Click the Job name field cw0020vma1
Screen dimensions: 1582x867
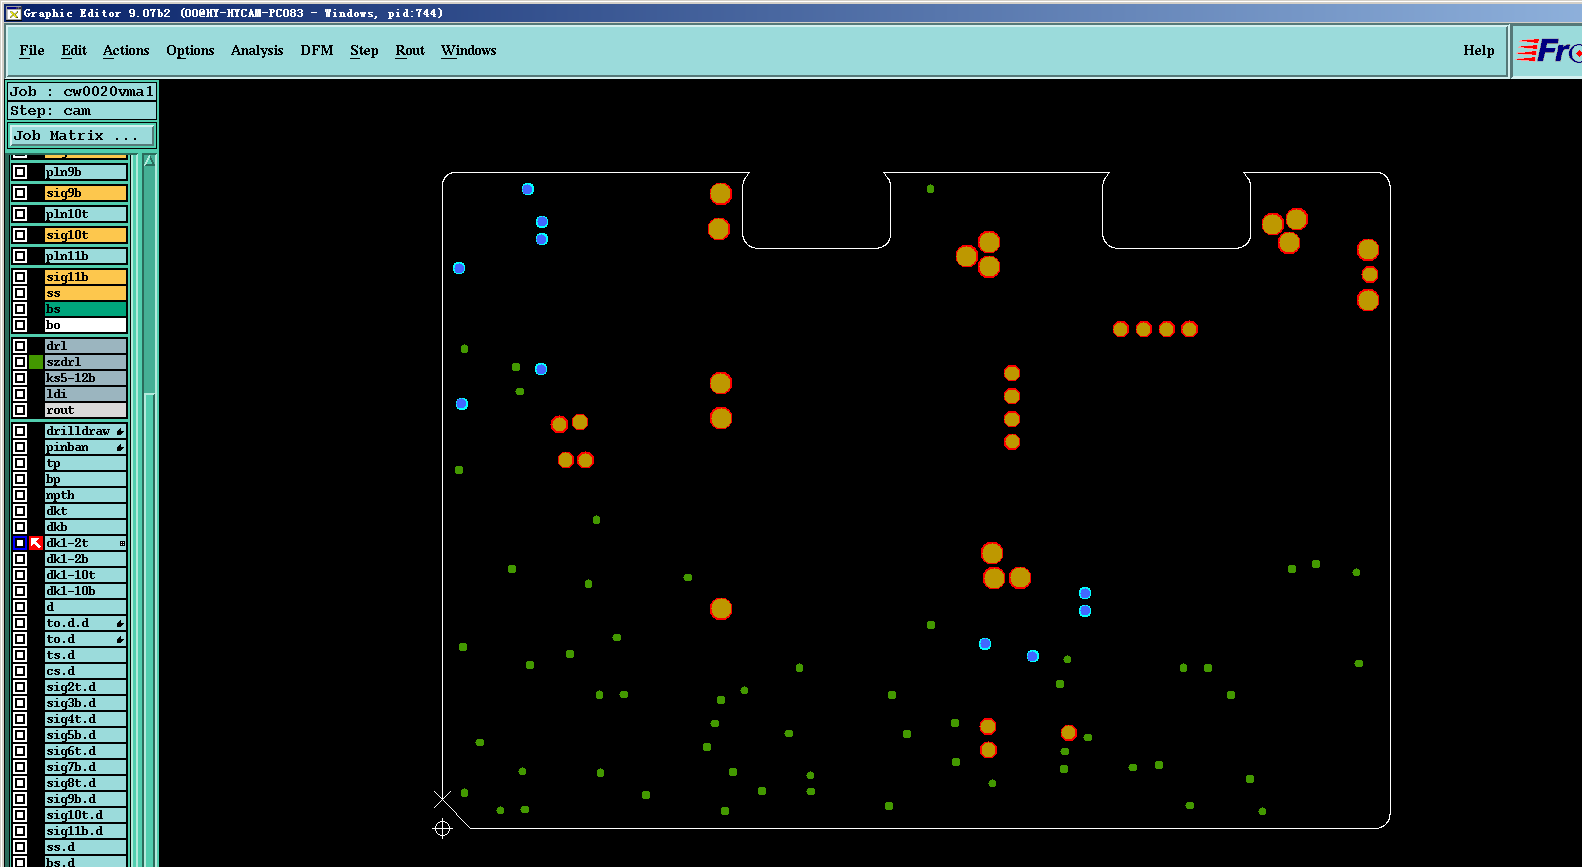[x=82, y=91]
